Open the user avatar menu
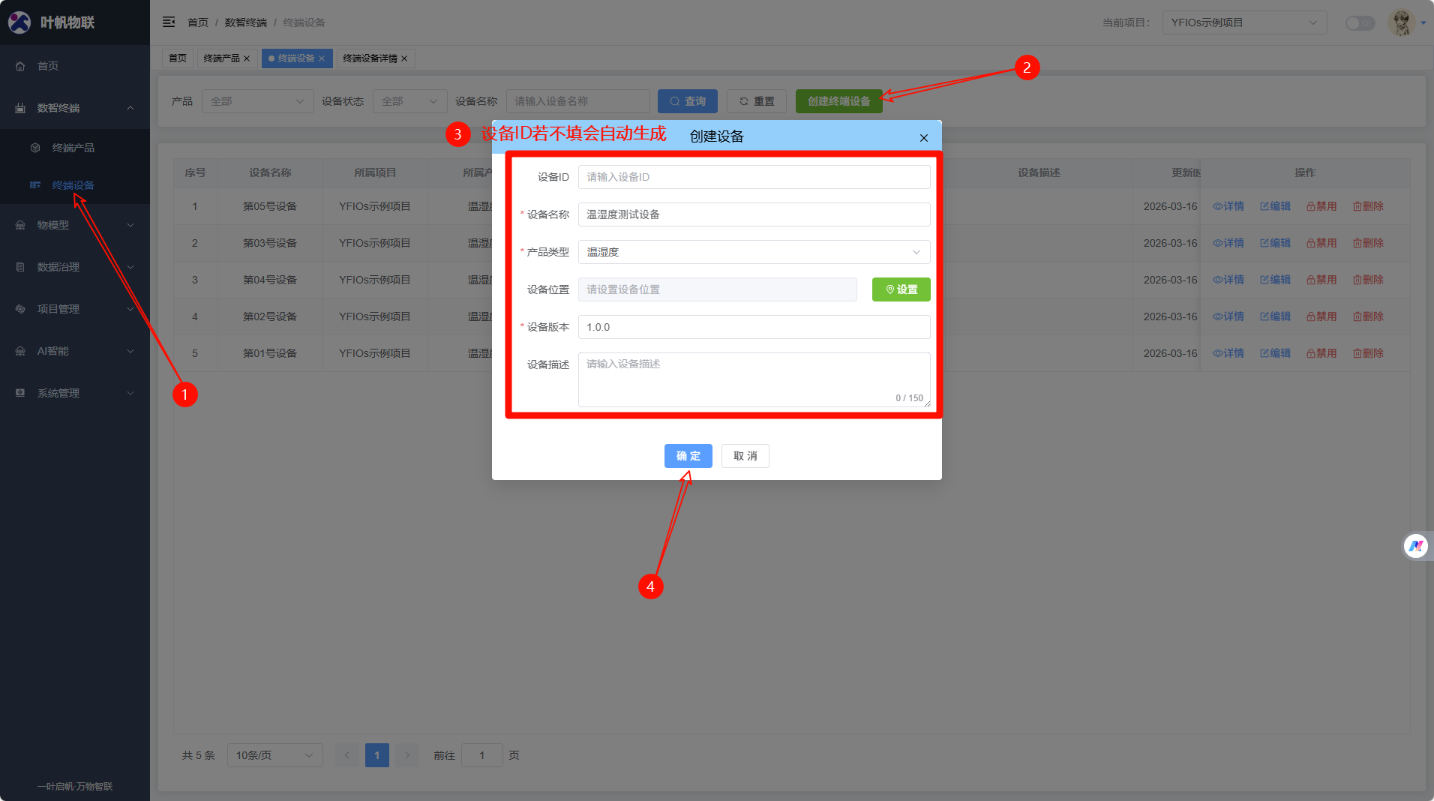Screen dimensions: 1434x801 [x=1403, y=22]
